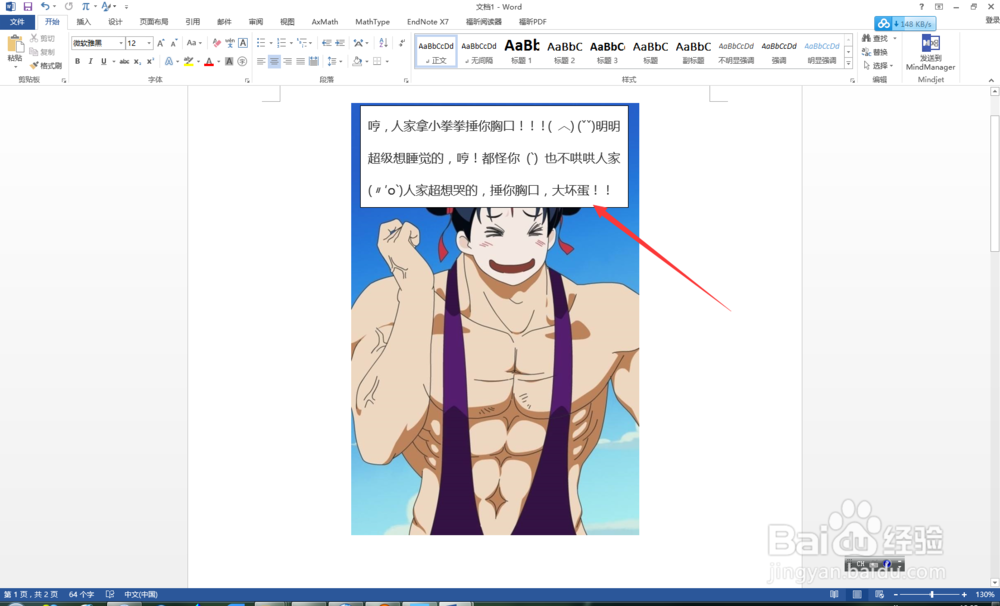Click the Redo icon in quick access toolbar
Image resolution: width=1000 pixels, height=606 pixels.
(x=69, y=6)
